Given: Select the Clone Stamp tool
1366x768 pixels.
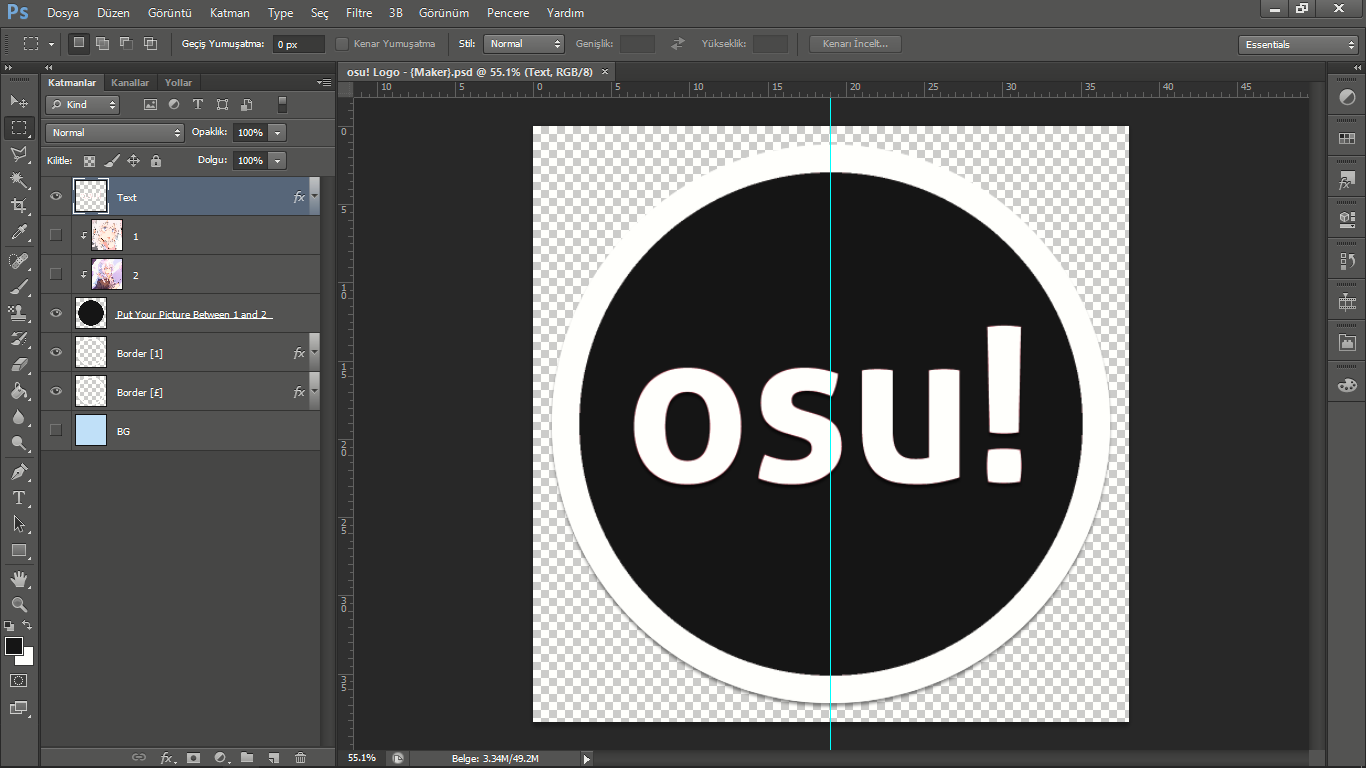Looking at the screenshot, I should (x=19, y=313).
